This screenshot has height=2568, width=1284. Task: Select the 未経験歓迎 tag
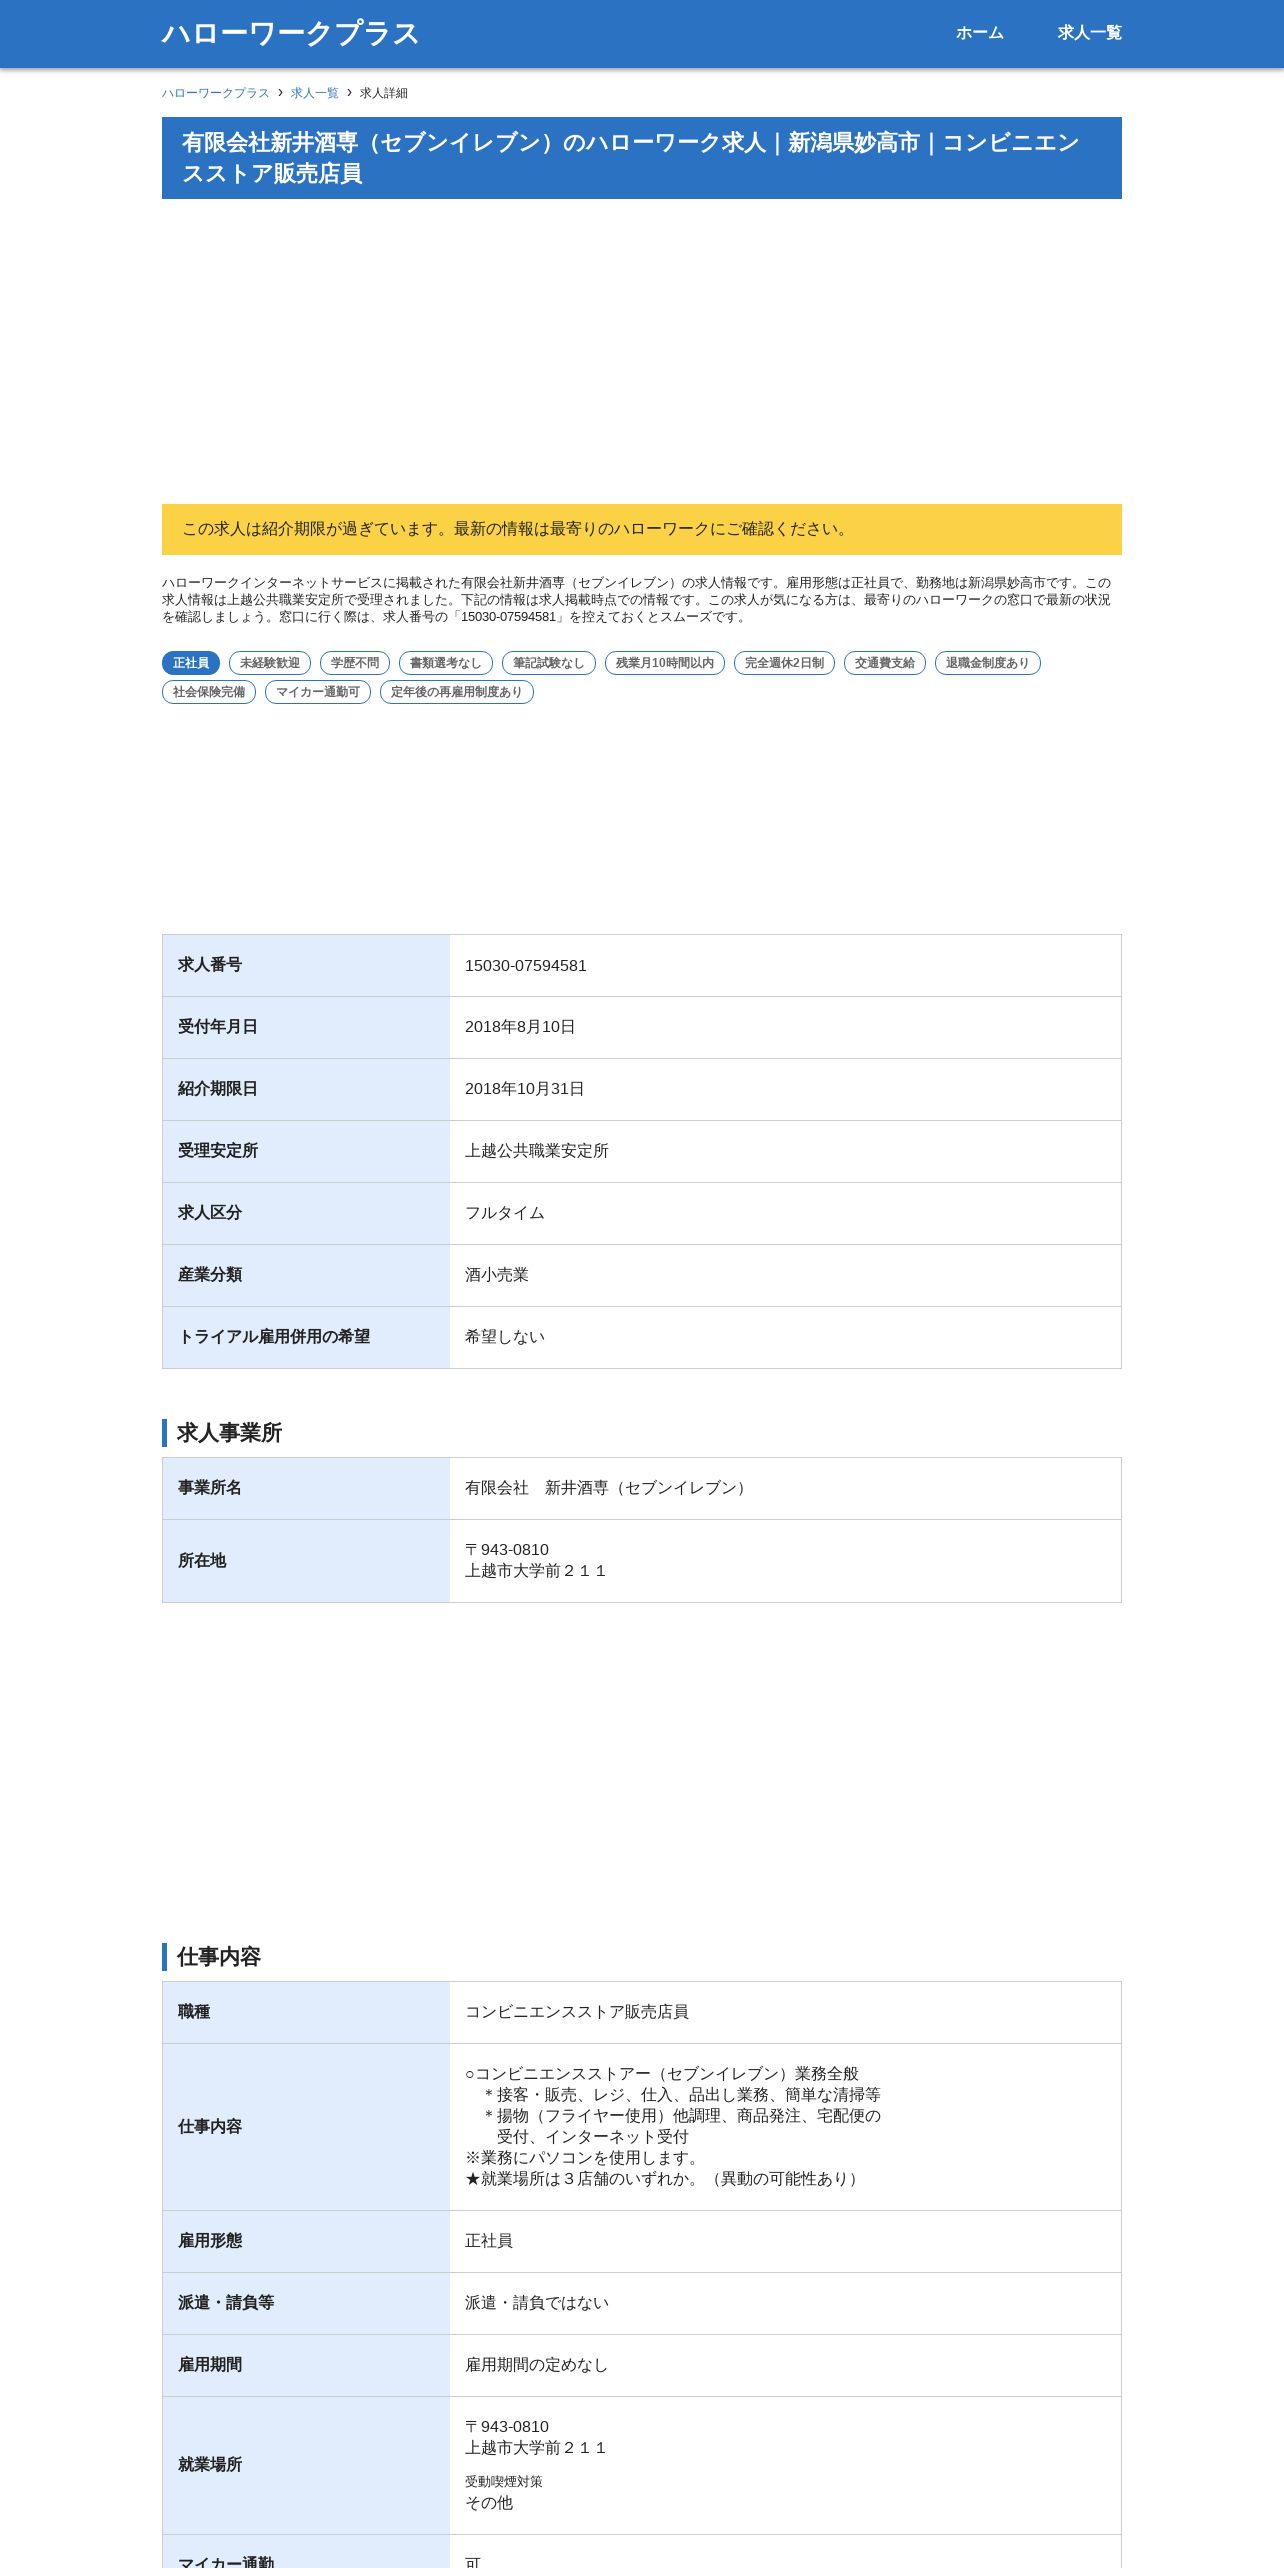pyautogui.click(x=270, y=663)
